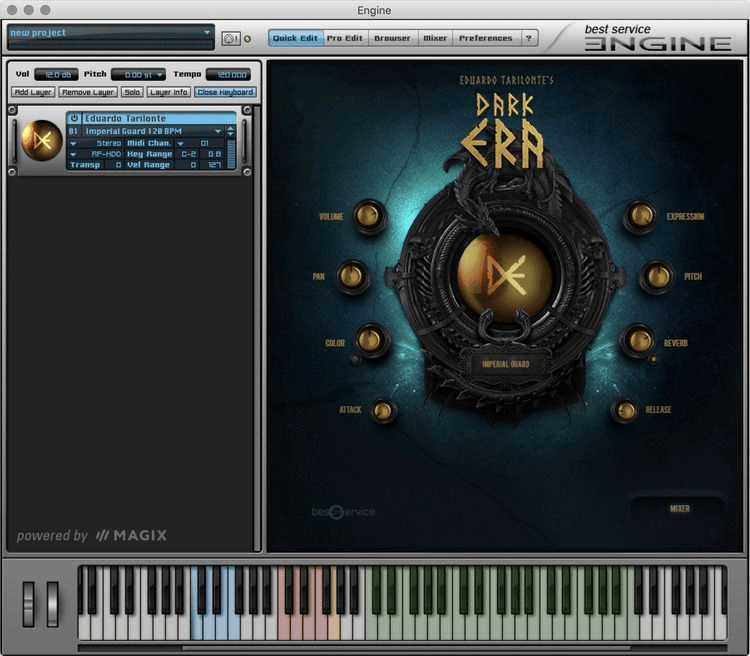This screenshot has width=750, height=656.
Task: Open the new project dropdown
Action: [207, 33]
